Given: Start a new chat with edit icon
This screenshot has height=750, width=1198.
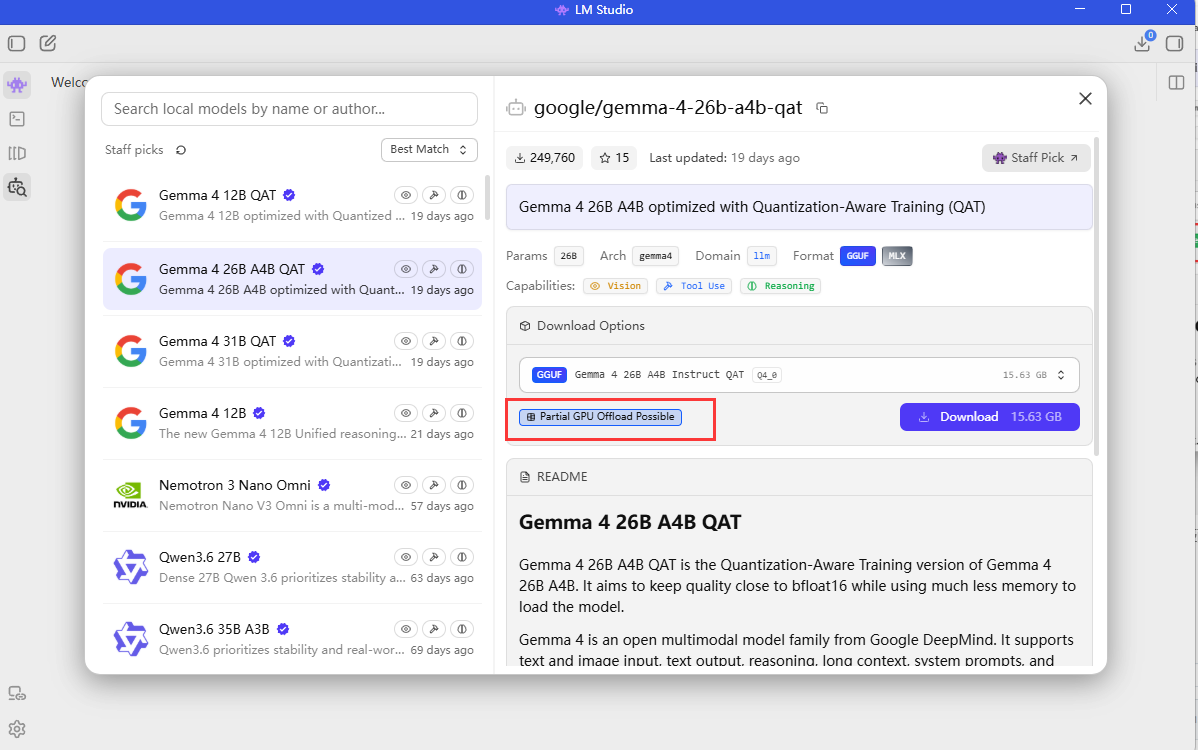Looking at the screenshot, I should 47,44.
